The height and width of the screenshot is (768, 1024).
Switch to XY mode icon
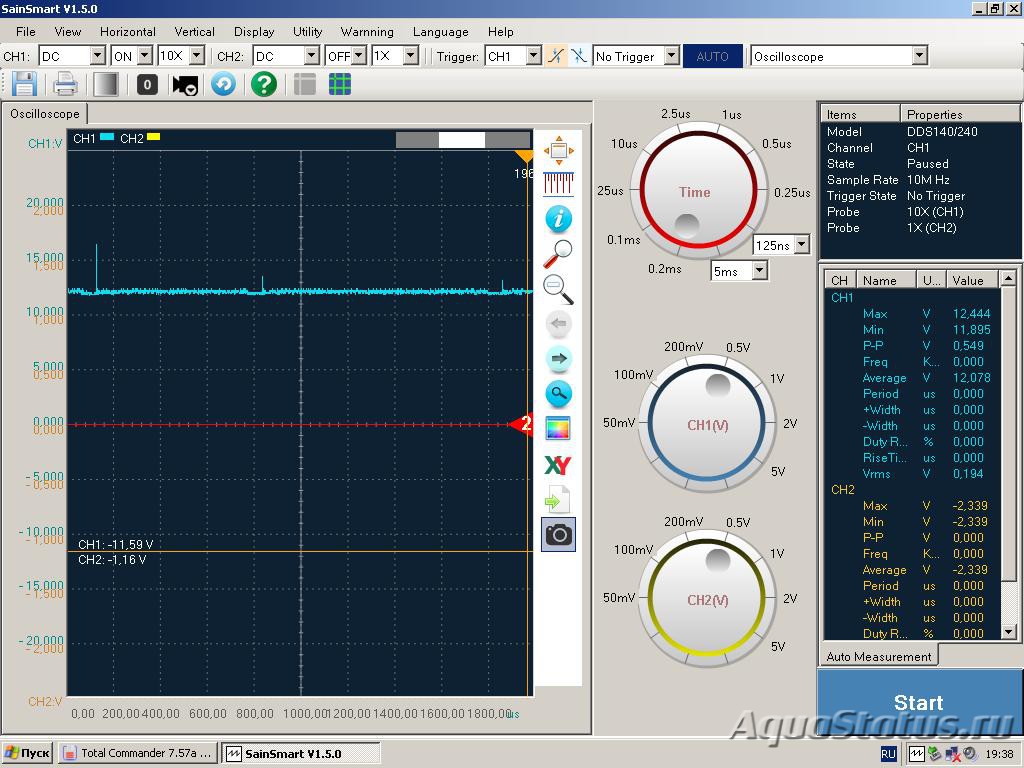[x=558, y=465]
